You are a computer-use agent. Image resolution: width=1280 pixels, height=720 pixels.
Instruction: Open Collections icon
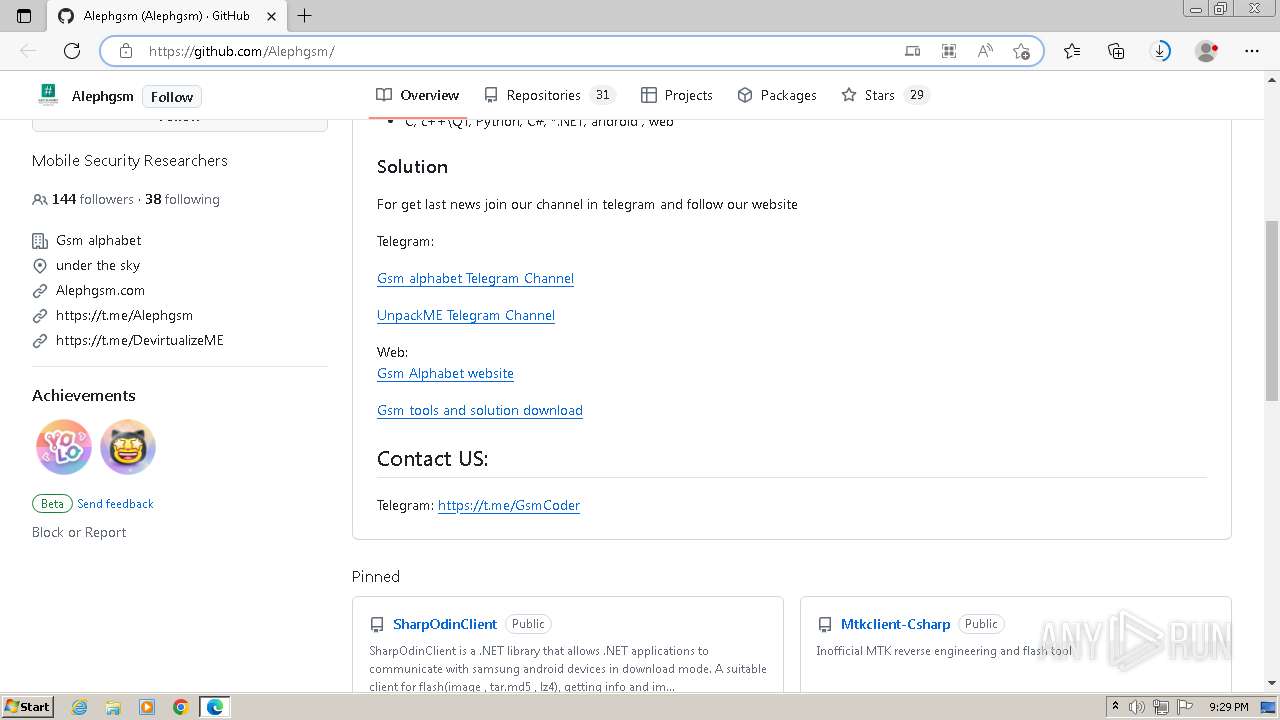[1116, 51]
